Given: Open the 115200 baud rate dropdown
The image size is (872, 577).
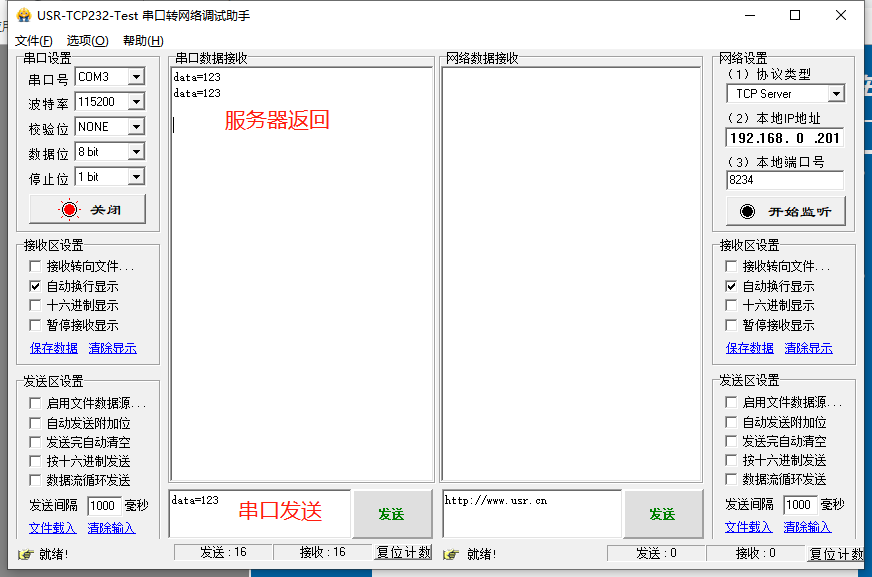Looking at the screenshot, I should tap(136, 102).
